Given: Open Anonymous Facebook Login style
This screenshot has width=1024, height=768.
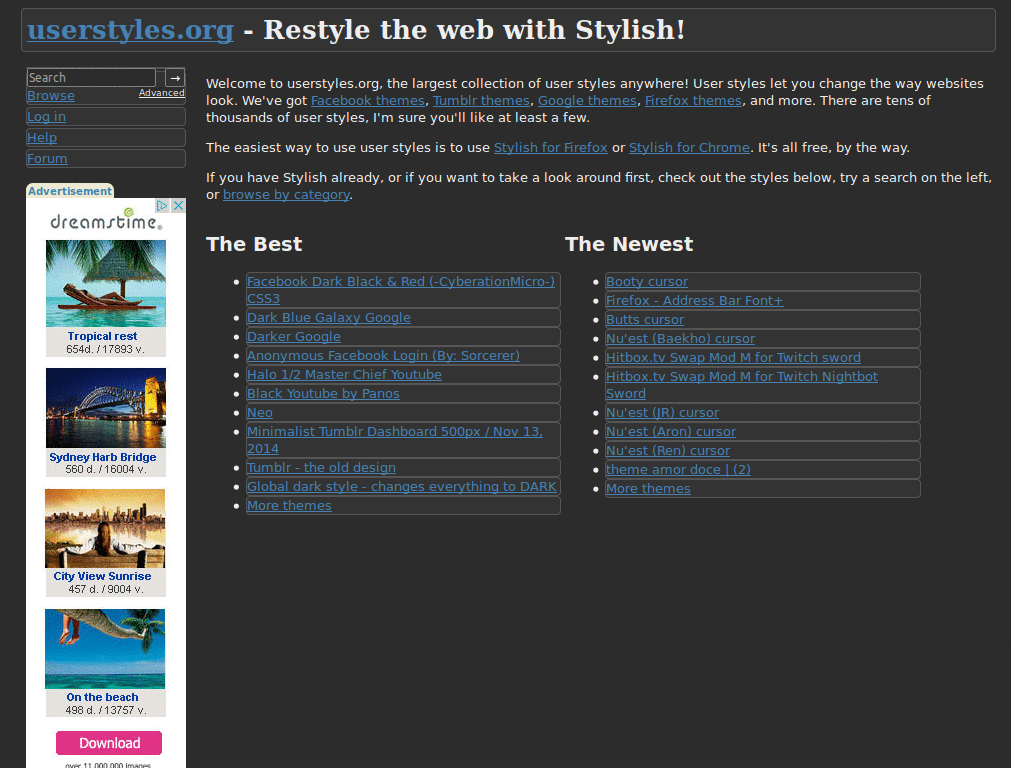Looking at the screenshot, I should (383, 355).
